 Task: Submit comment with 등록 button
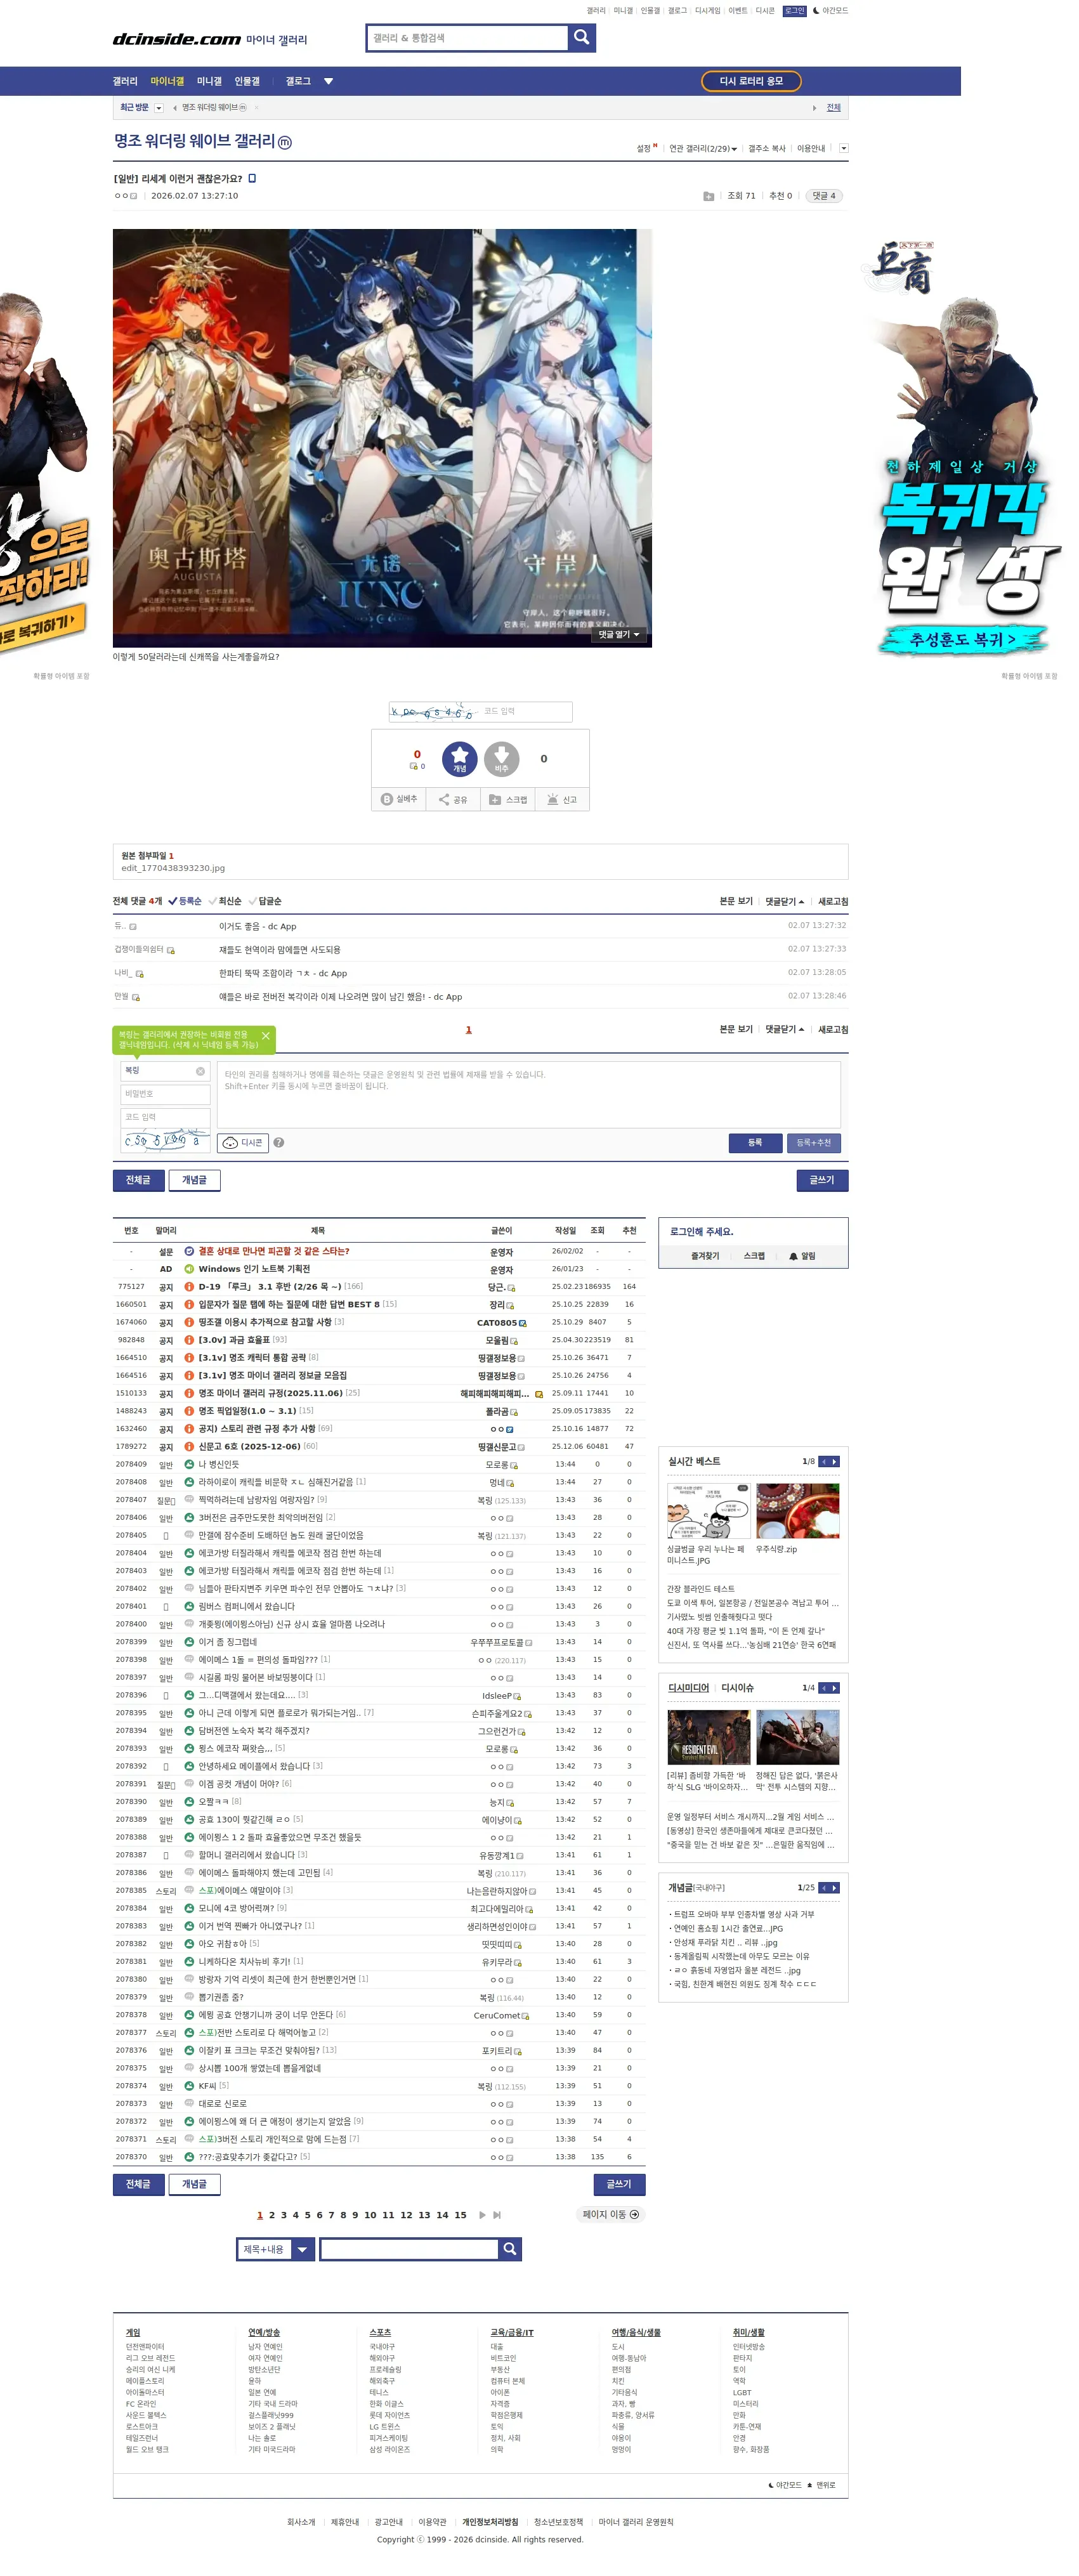pyautogui.click(x=755, y=1143)
